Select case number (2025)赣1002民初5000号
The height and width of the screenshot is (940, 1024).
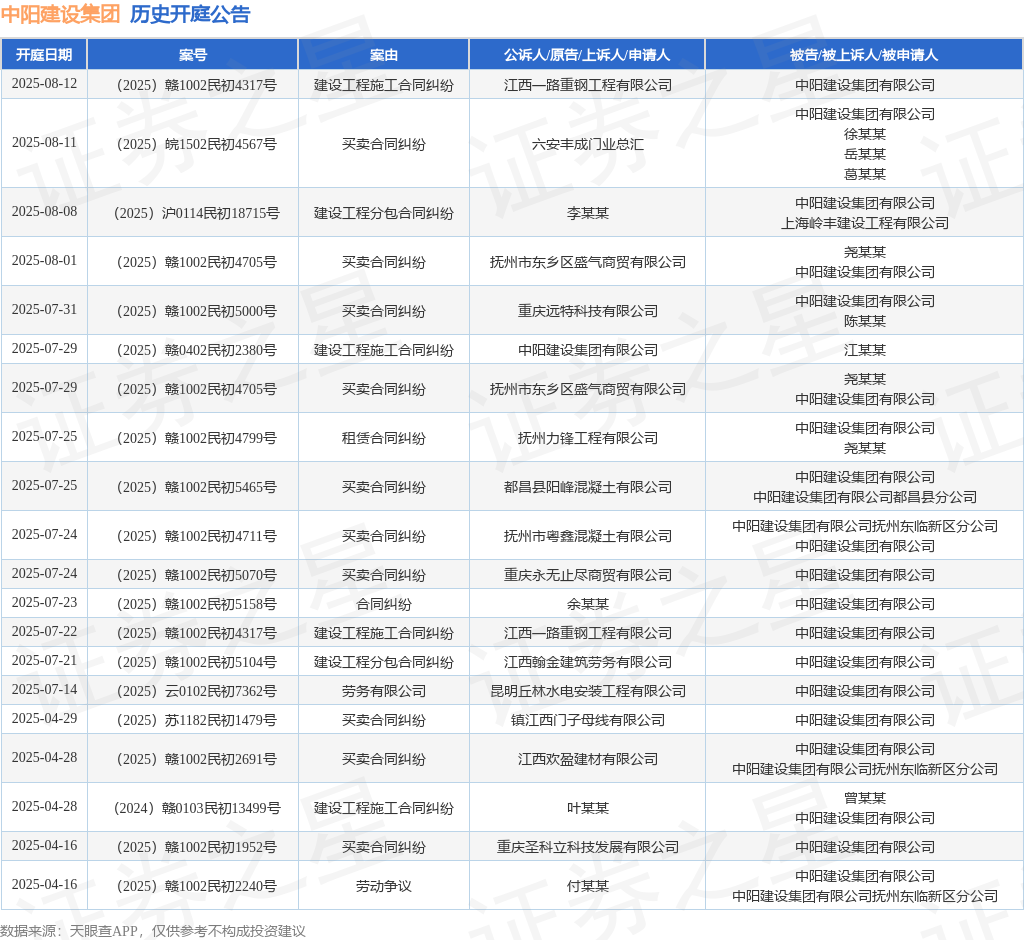(x=195, y=312)
